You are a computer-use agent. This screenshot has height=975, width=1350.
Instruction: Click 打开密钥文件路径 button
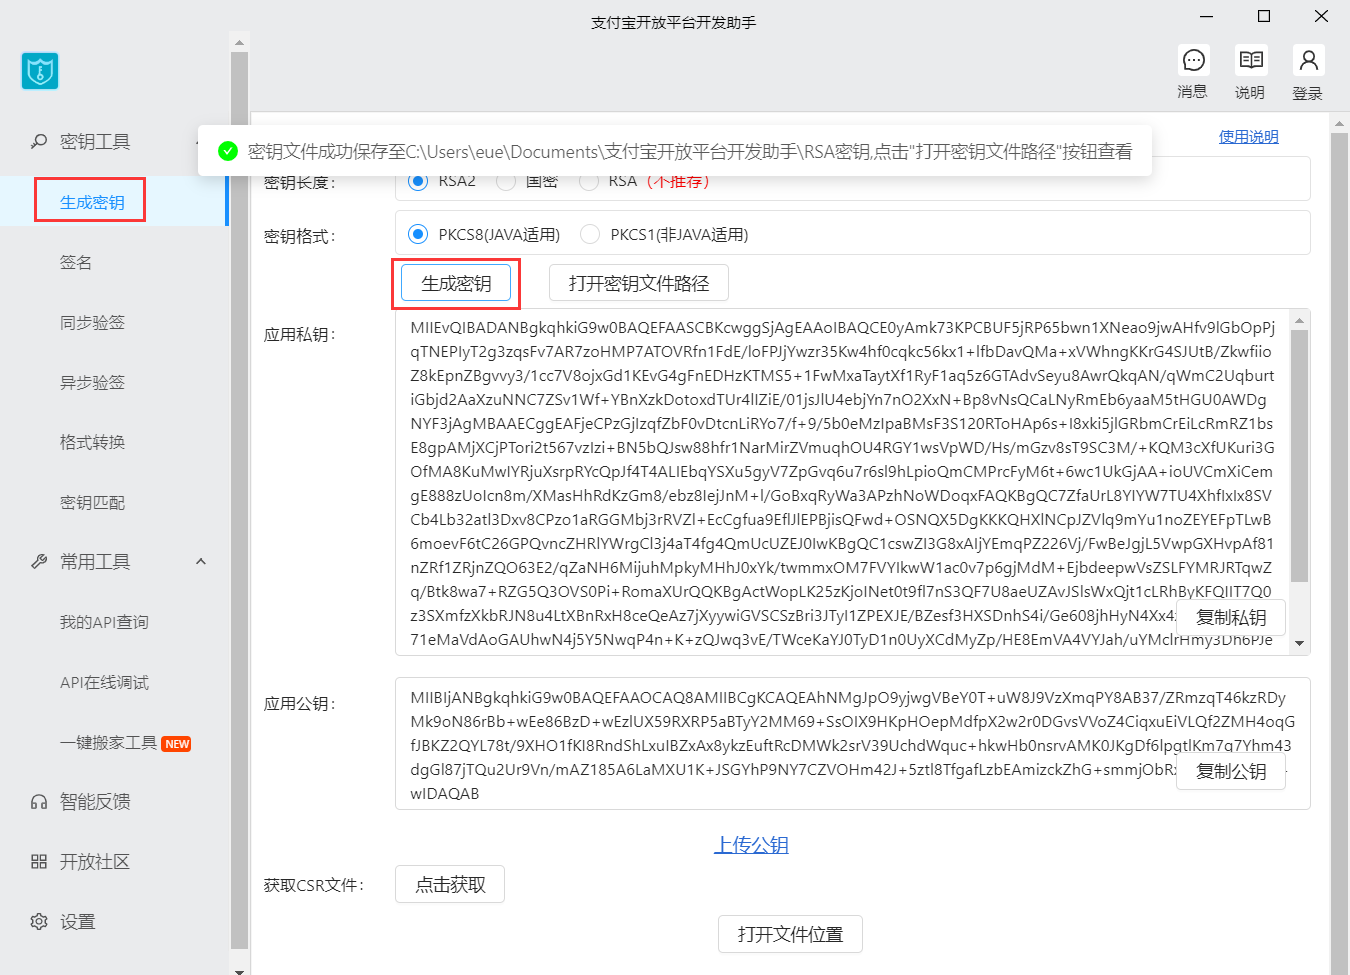pos(639,283)
